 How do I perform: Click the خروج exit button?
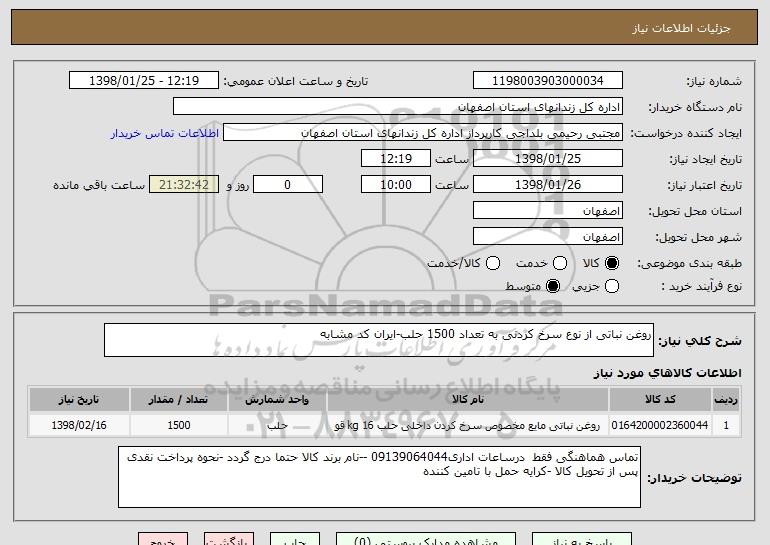tap(163, 539)
